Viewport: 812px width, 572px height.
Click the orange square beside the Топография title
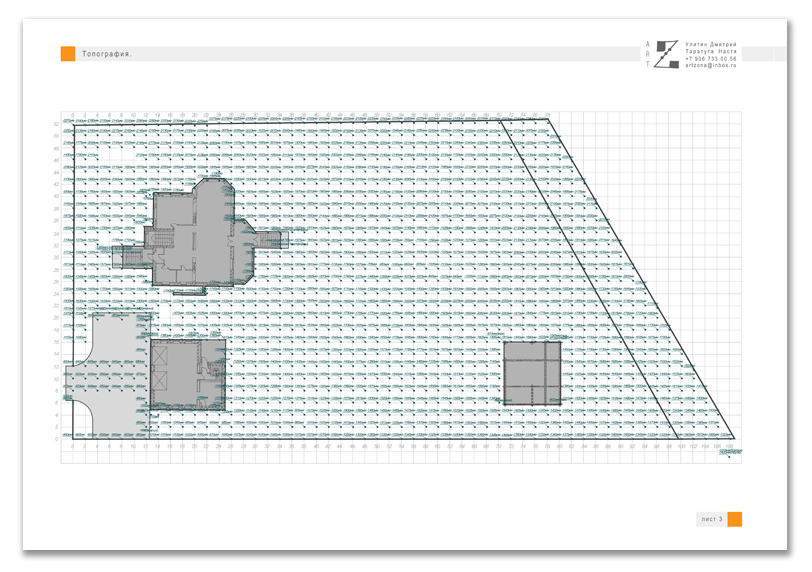(68, 54)
